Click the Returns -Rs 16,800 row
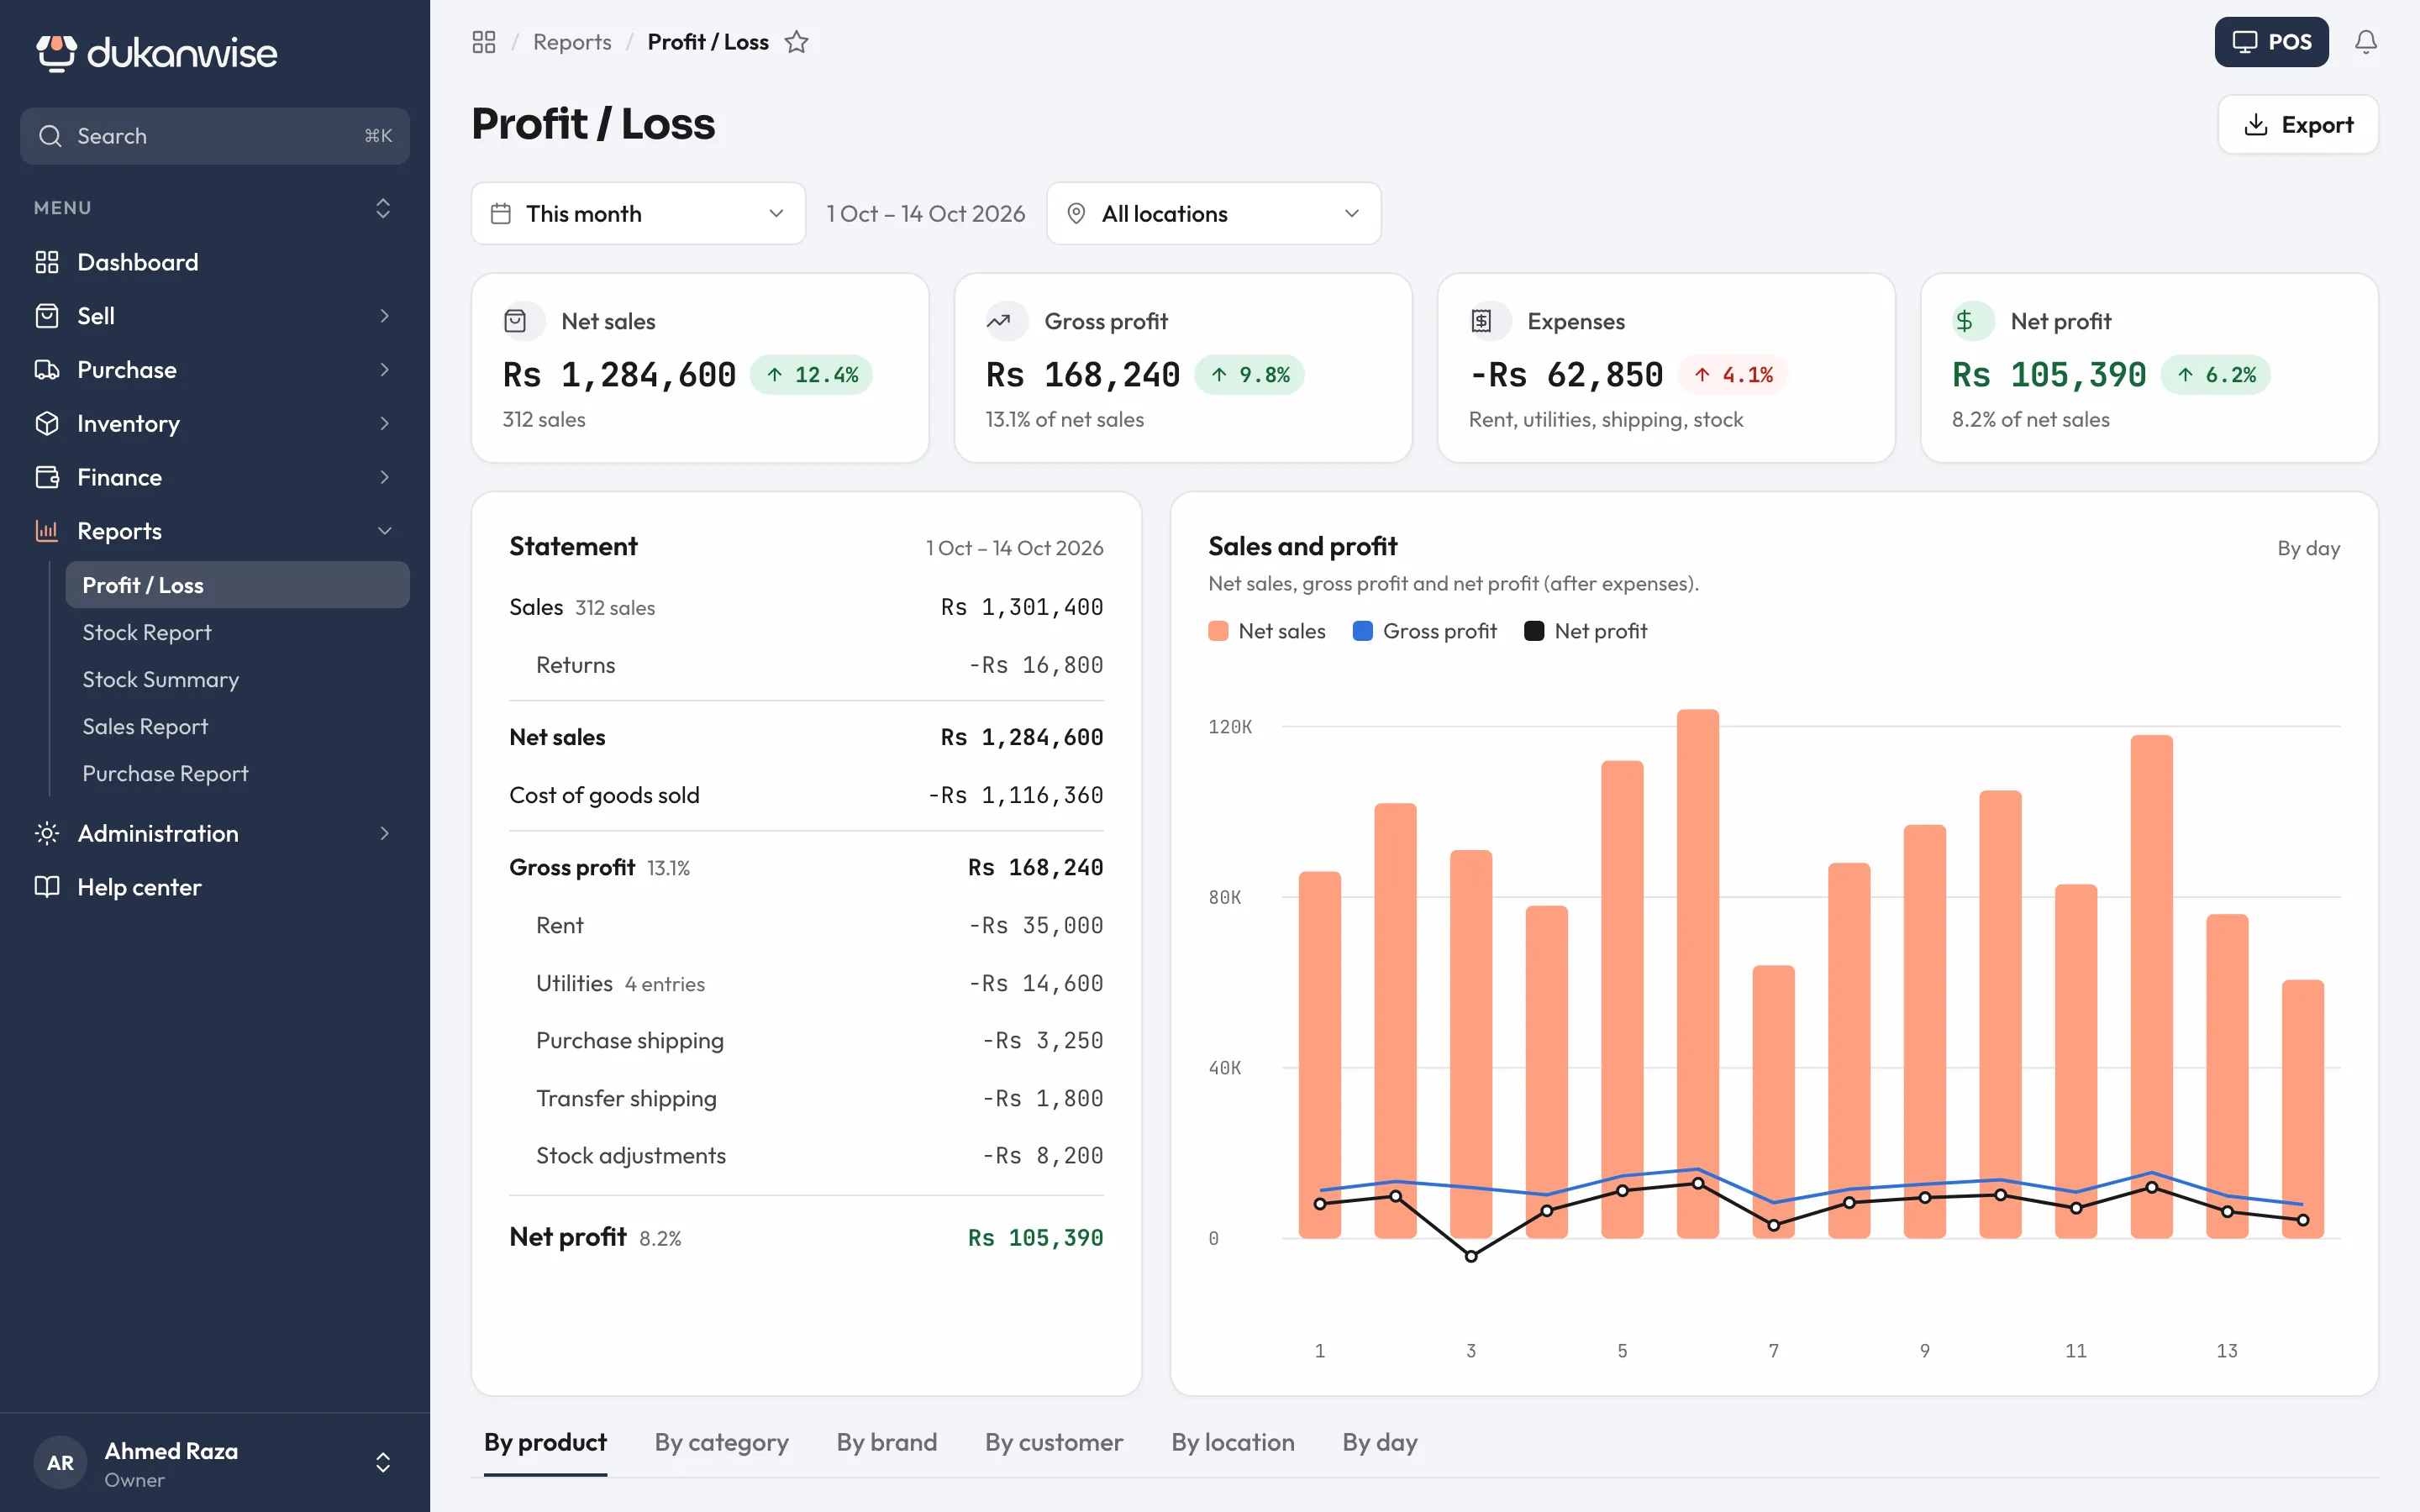This screenshot has width=2420, height=1512. click(806, 665)
